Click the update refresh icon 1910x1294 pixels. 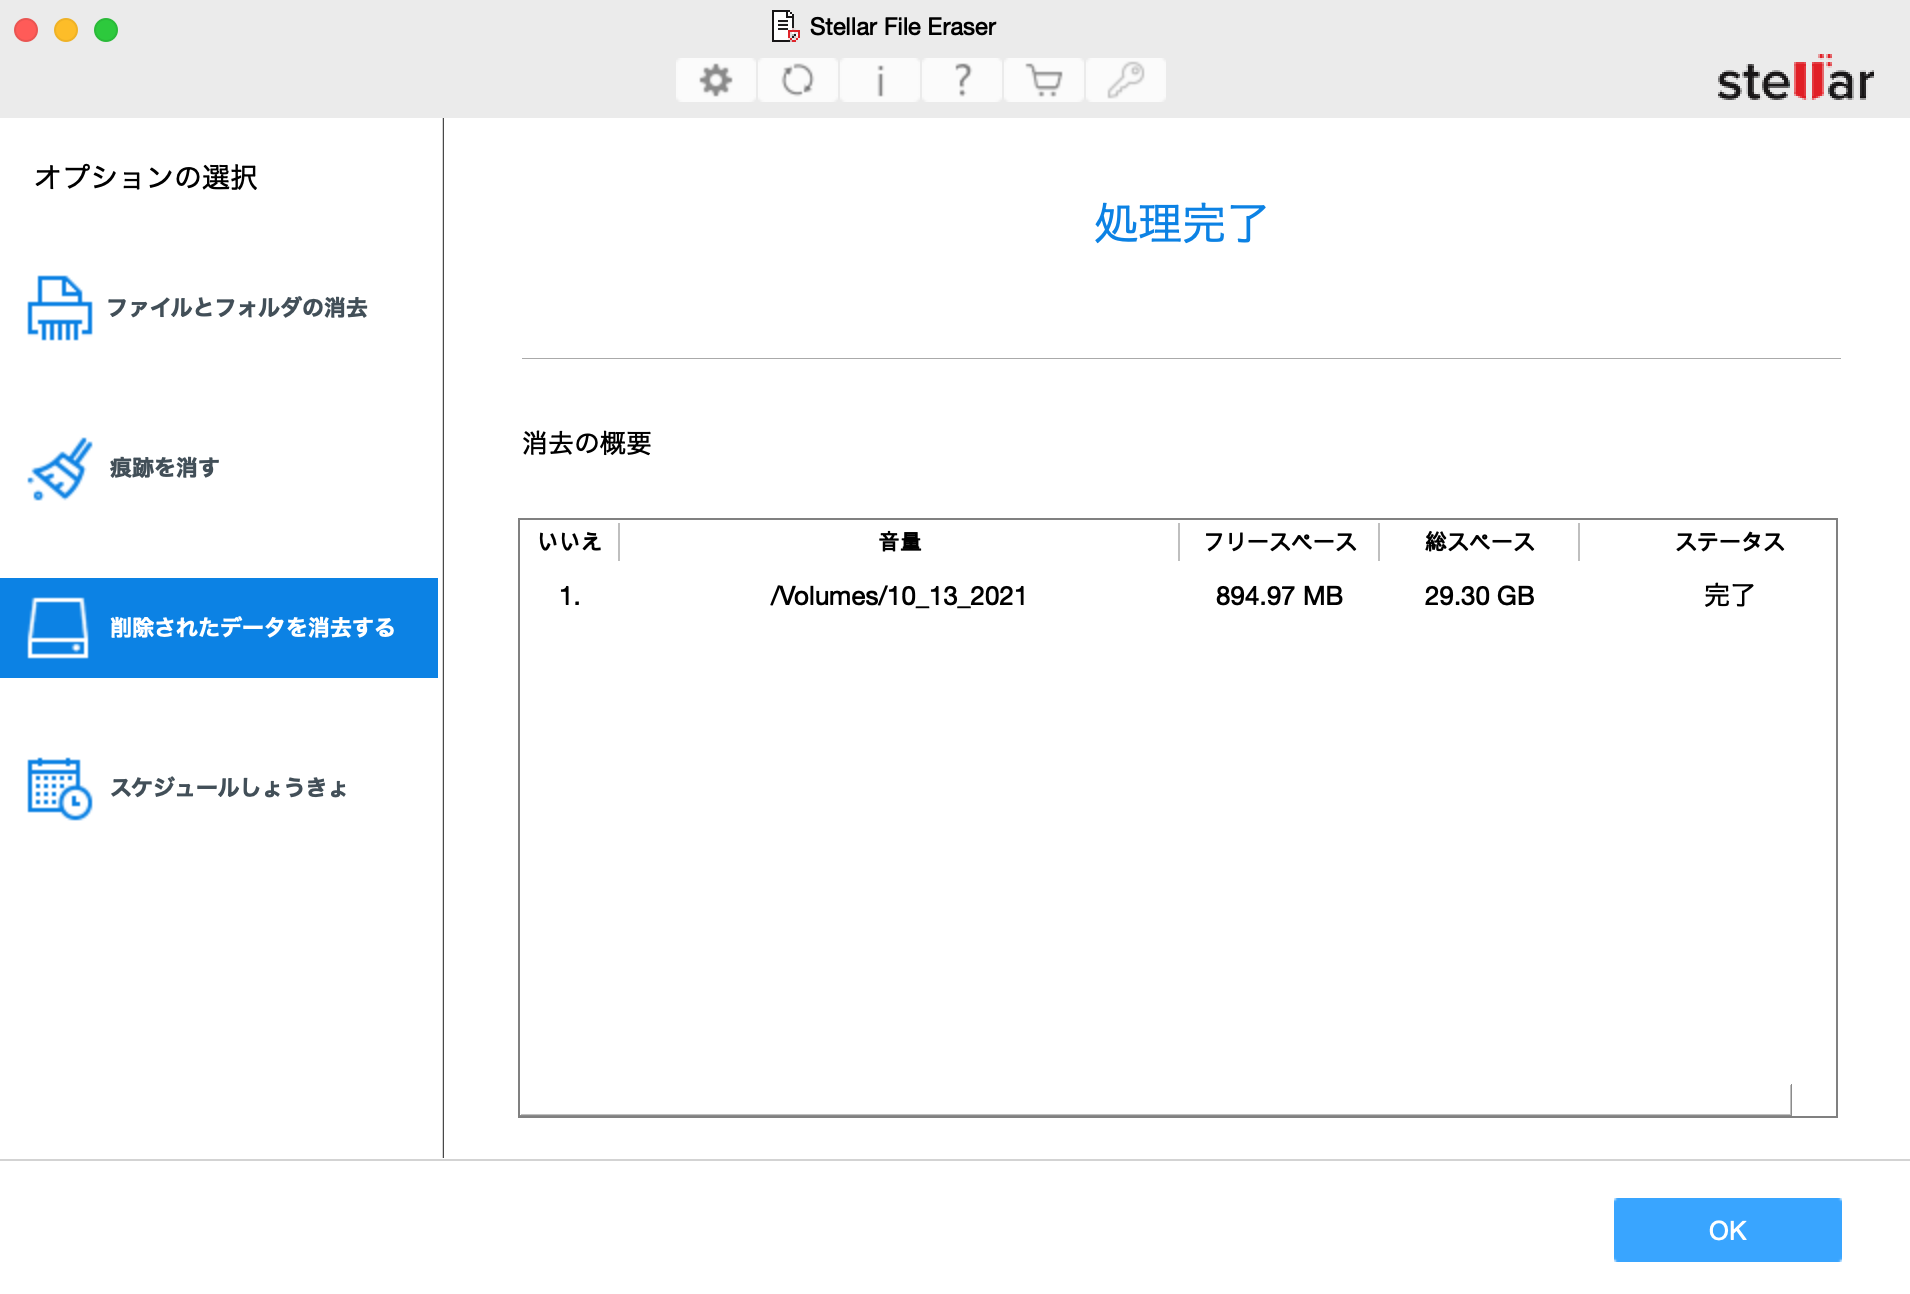click(797, 80)
